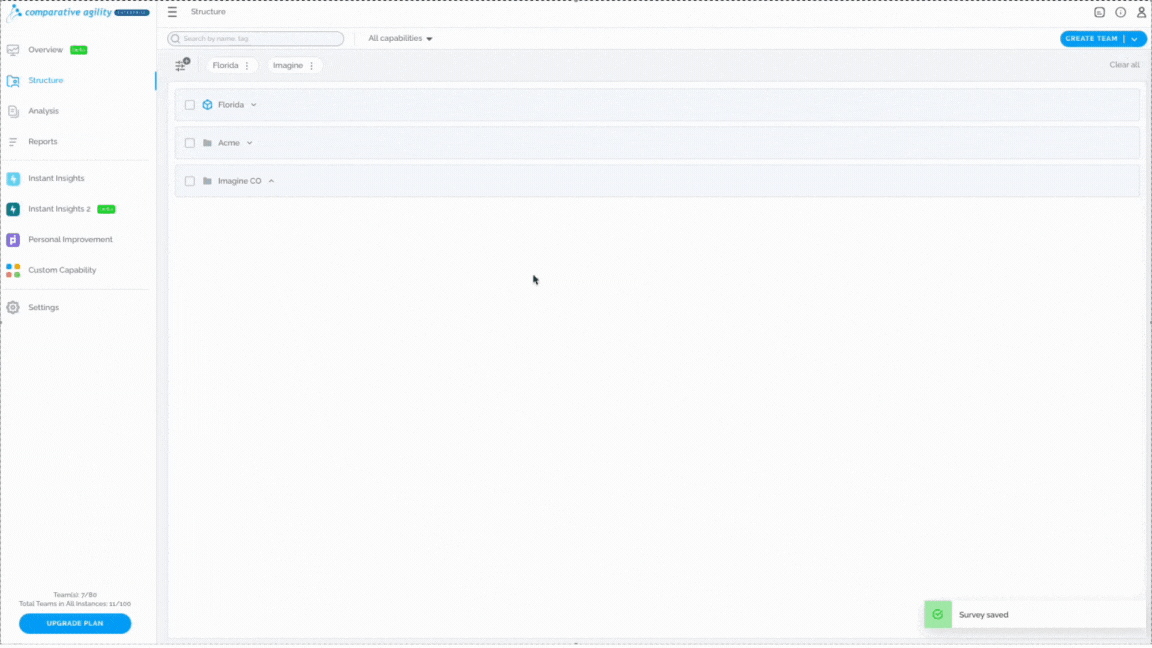Screen dimensions: 1152x648
Task: Click the Analysis sidebar icon
Action: (13, 111)
